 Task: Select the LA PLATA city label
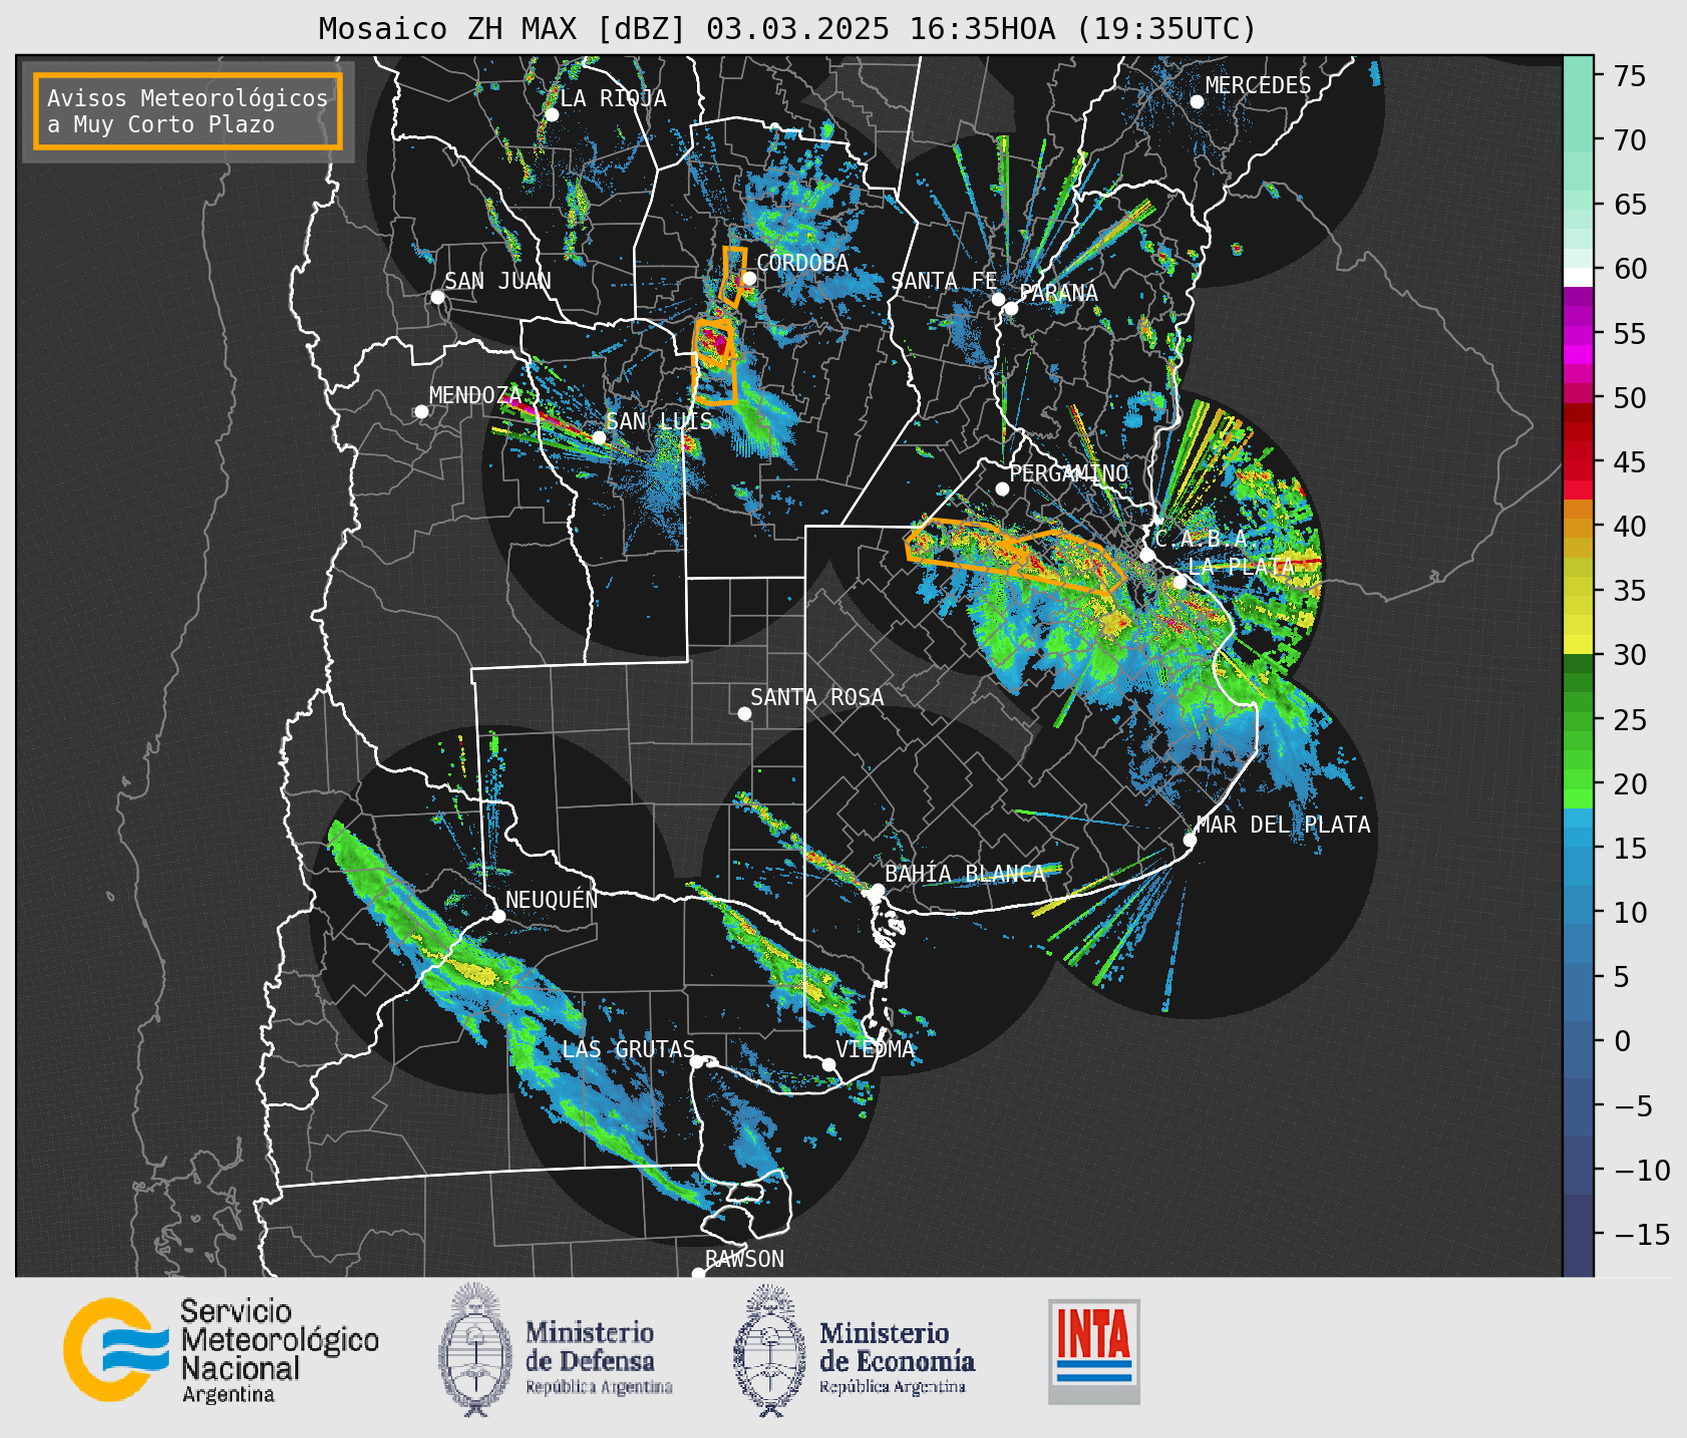coord(1241,567)
